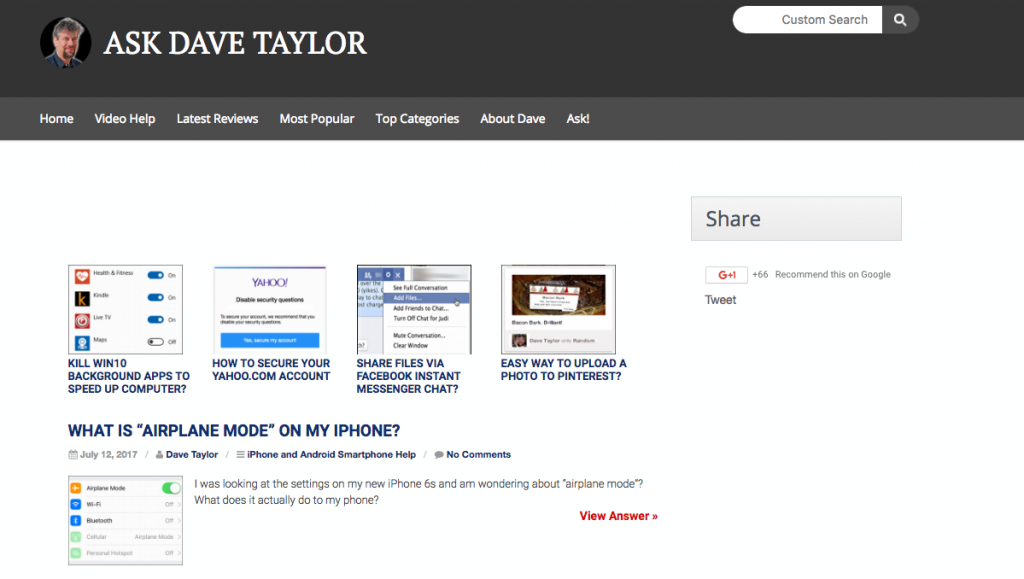Click the search magnifier button
This screenshot has width=1024, height=579.
(900, 20)
